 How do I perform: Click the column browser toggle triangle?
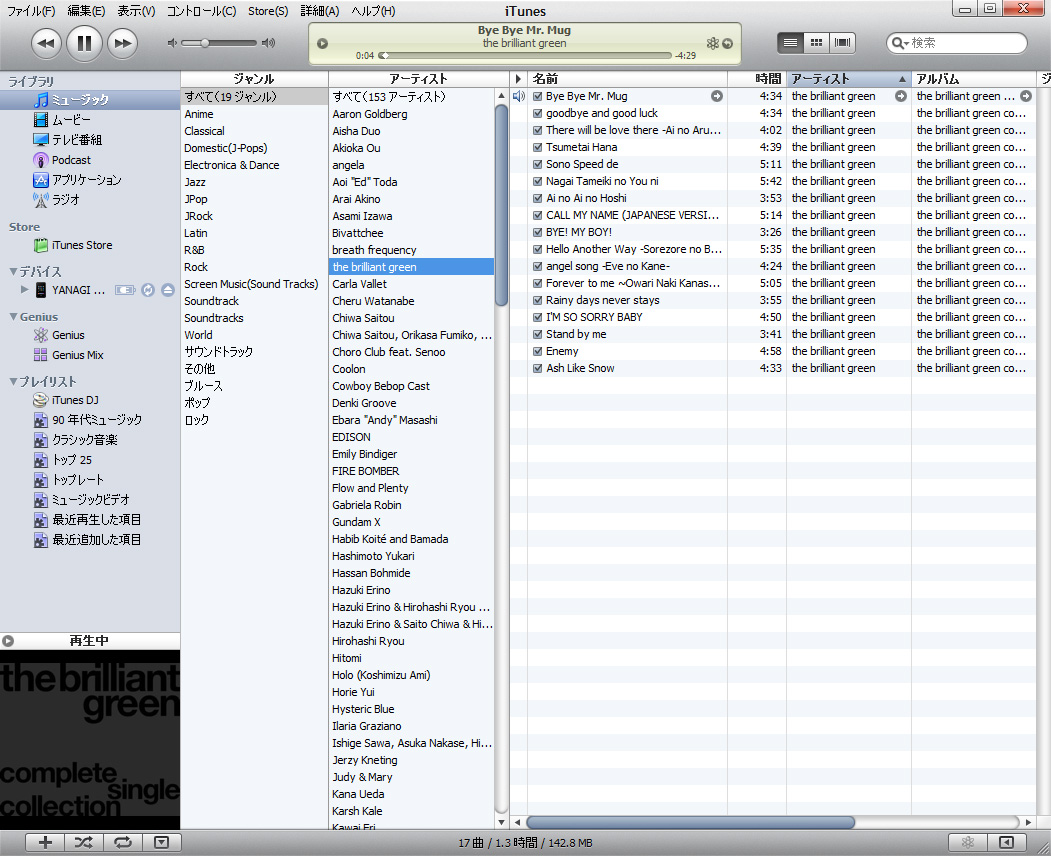518,79
